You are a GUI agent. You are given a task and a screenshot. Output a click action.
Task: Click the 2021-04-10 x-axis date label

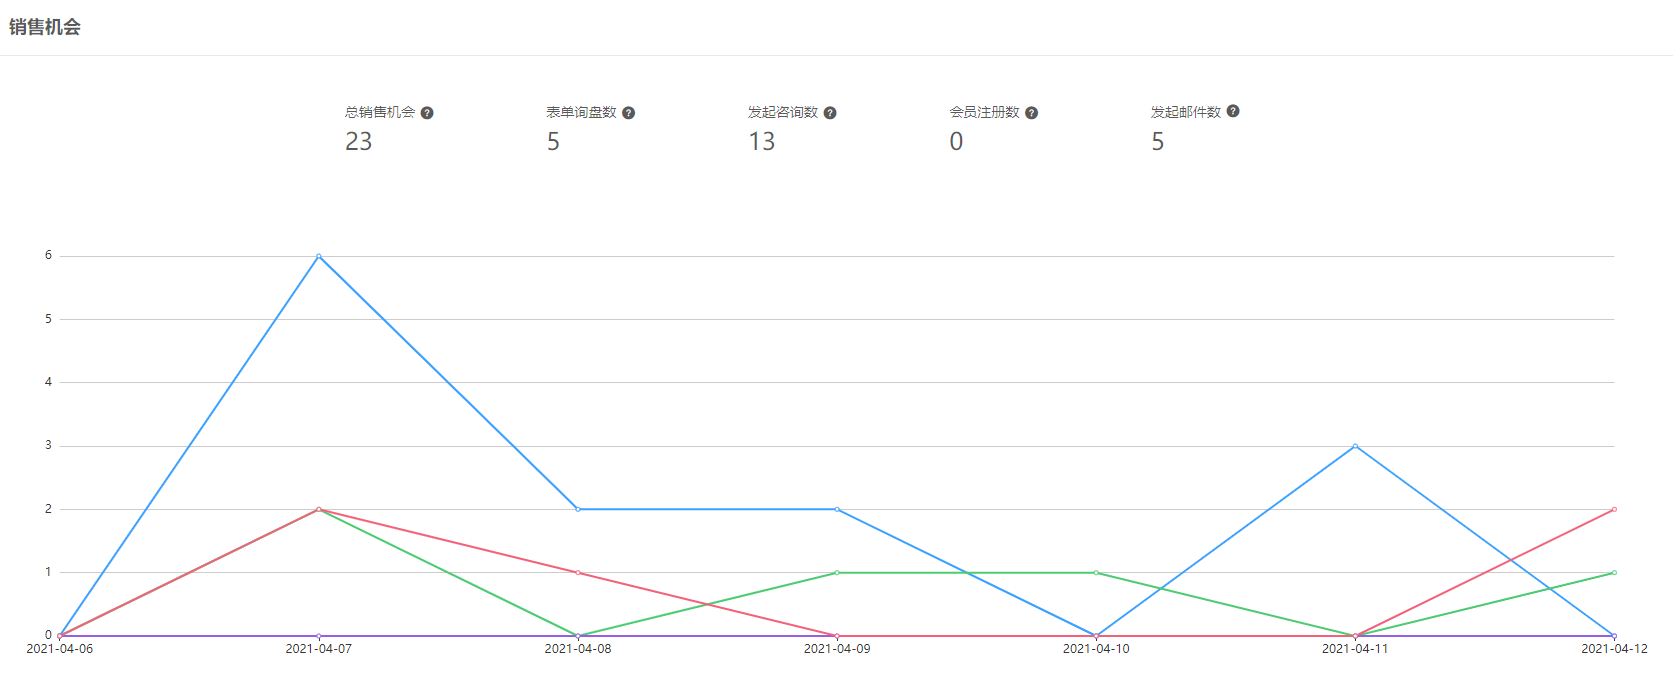tap(1096, 649)
